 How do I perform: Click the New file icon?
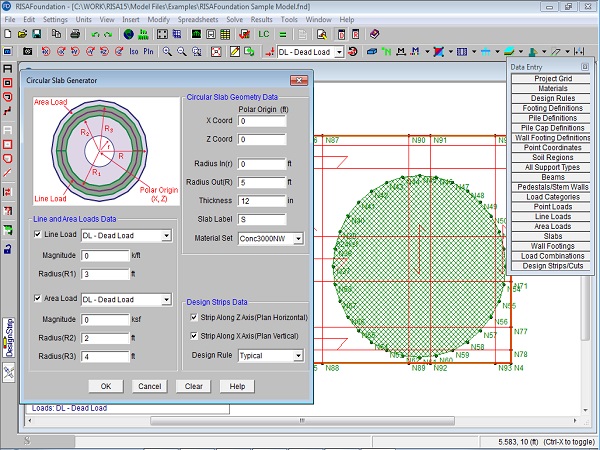click(8, 34)
